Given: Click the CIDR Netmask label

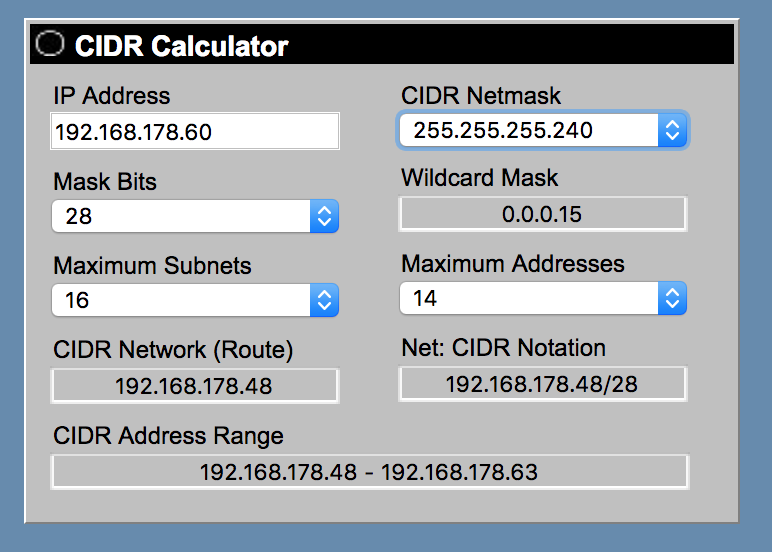Looking at the screenshot, I should [481, 96].
